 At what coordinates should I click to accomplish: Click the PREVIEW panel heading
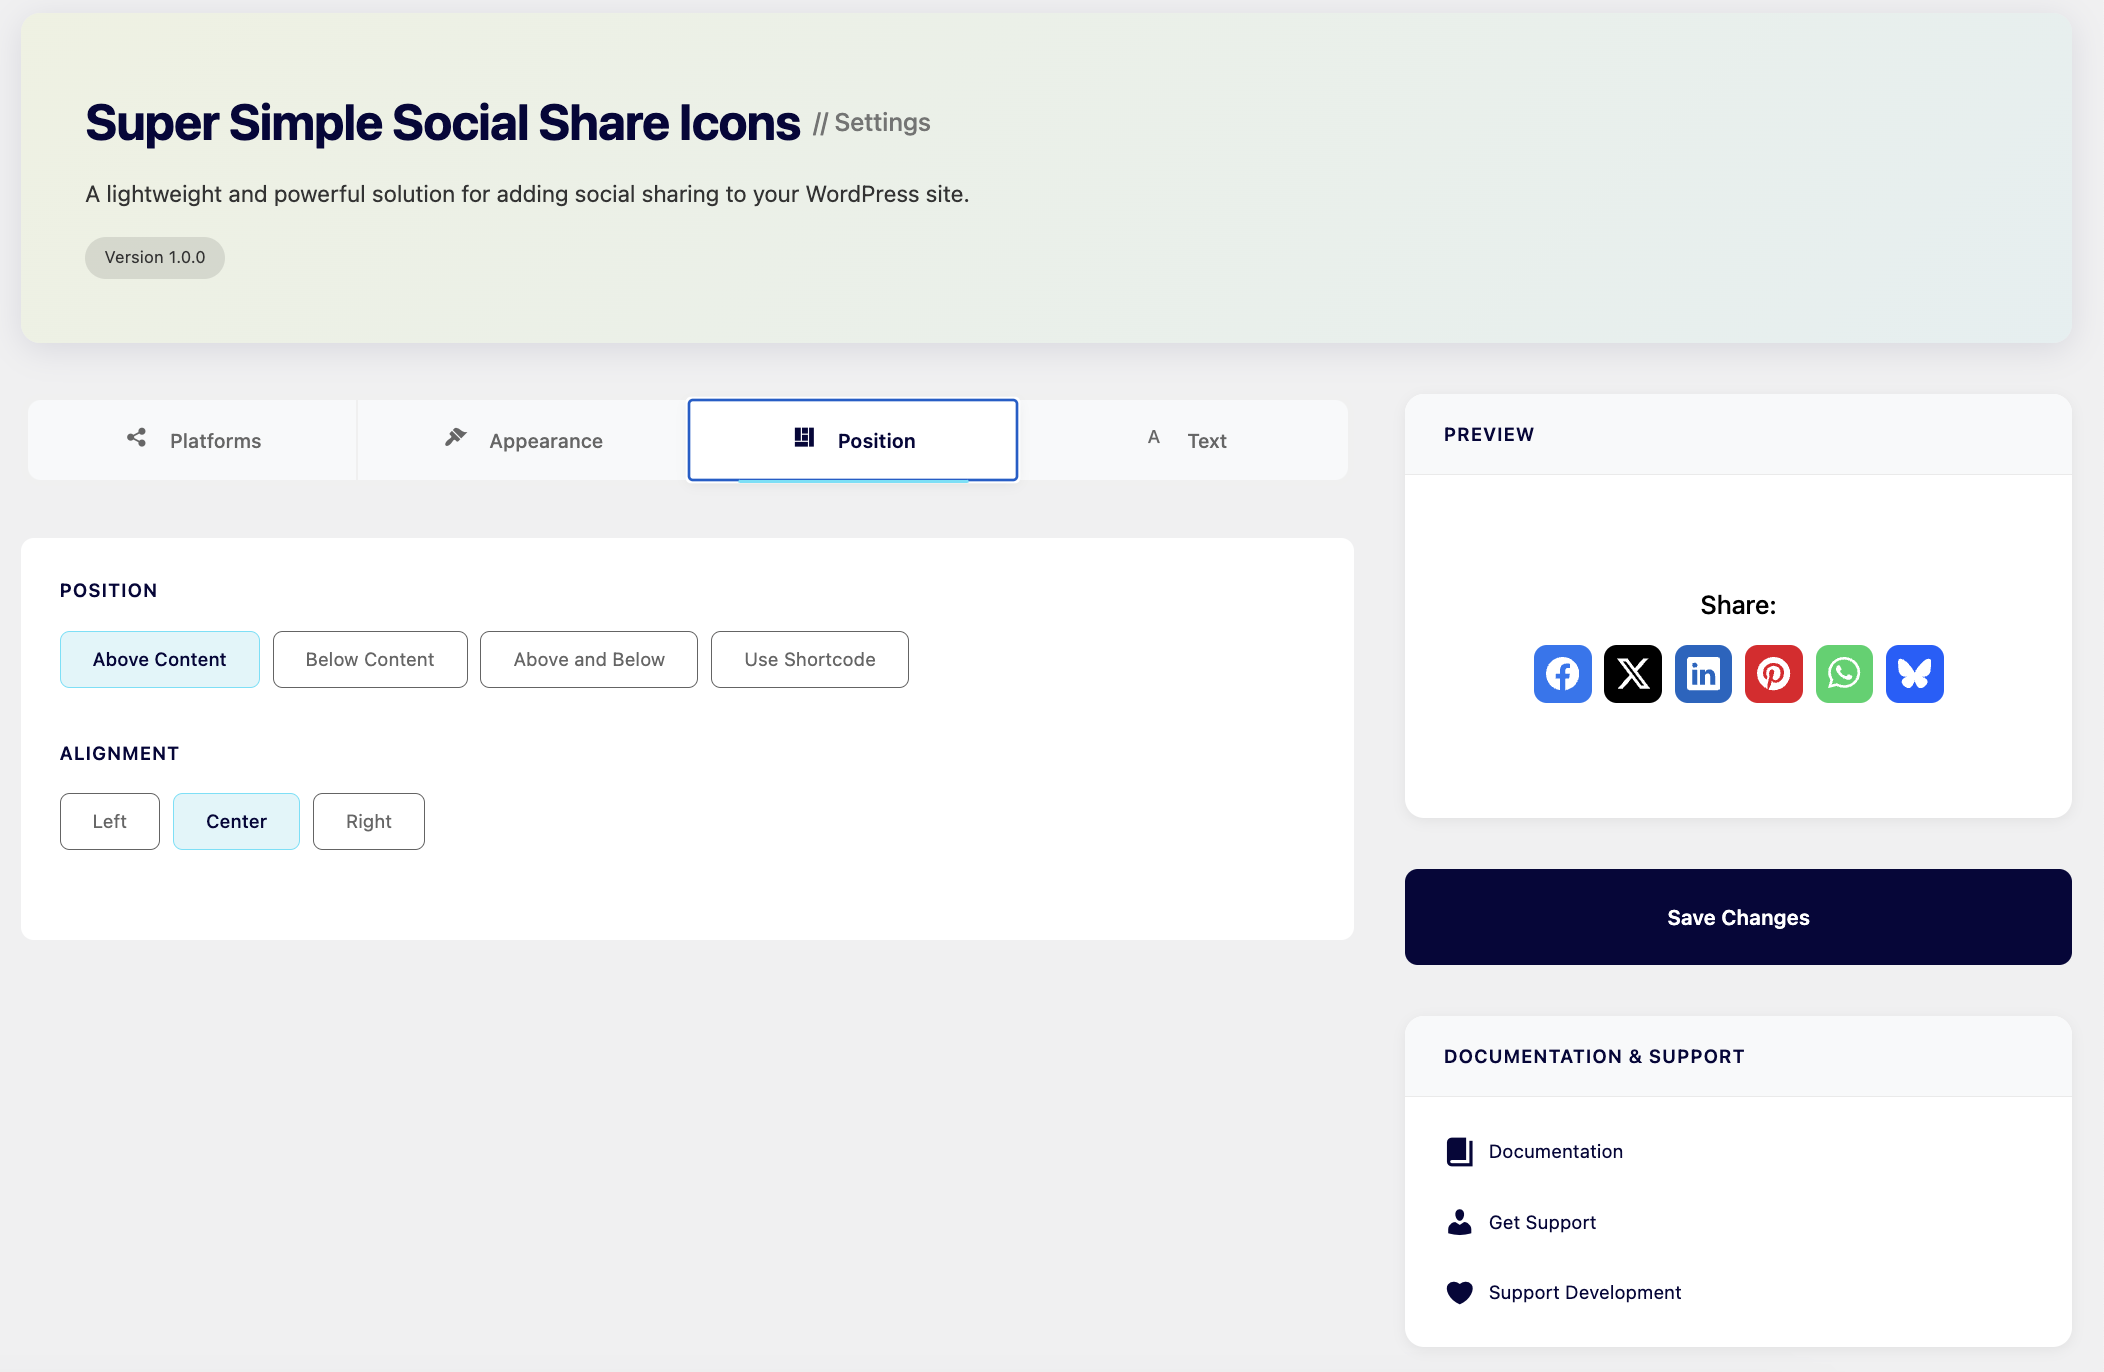pyautogui.click(x=1489, y=434)
